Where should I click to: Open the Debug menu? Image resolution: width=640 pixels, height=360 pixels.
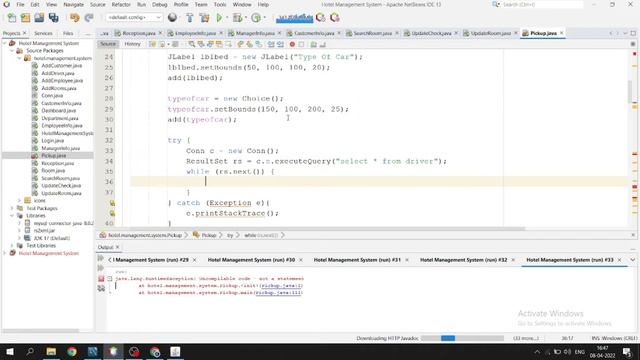[x=160, y=4]
